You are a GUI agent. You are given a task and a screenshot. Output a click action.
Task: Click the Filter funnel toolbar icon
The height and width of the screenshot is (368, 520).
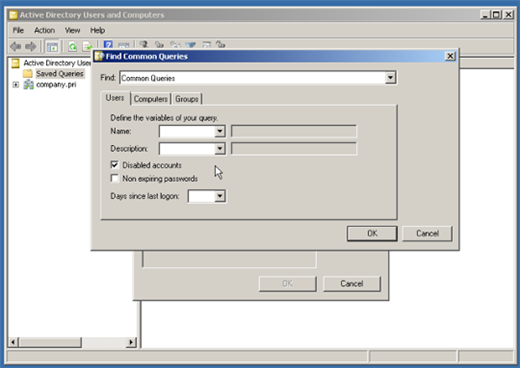[x=191, y=45]
